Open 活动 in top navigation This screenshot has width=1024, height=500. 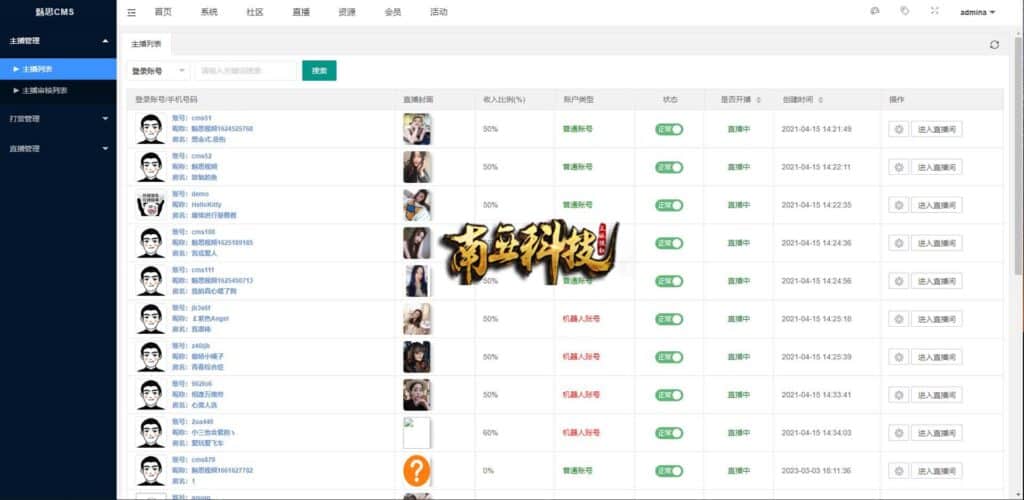(439, 12)
